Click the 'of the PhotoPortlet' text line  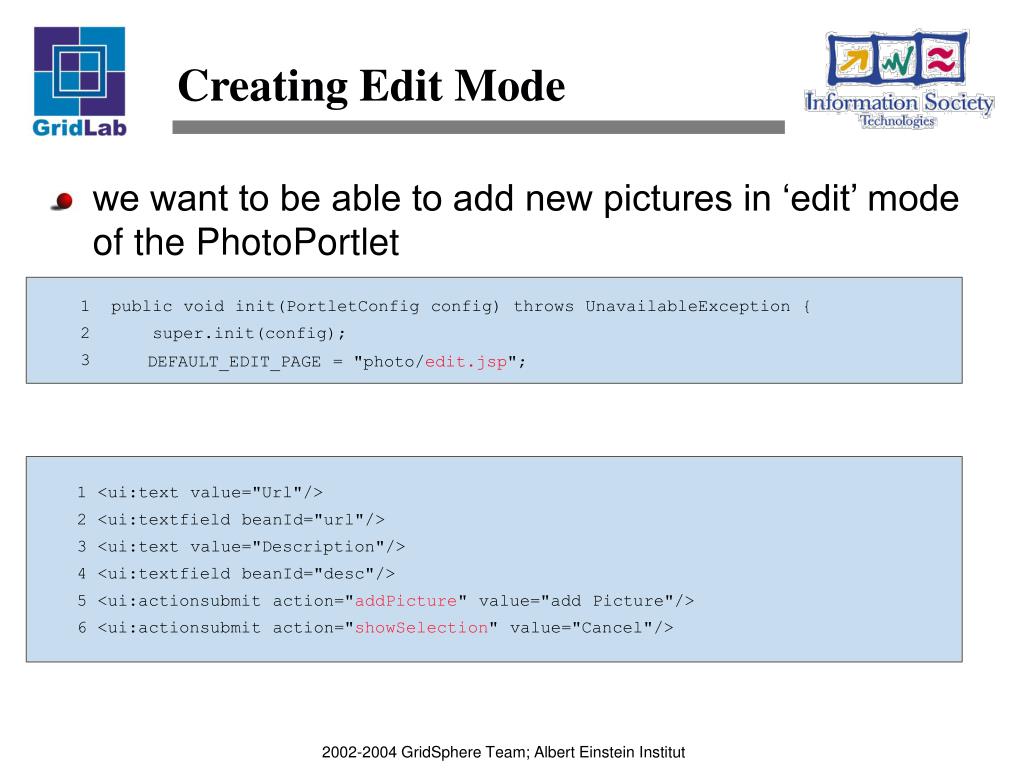(246, 242)
